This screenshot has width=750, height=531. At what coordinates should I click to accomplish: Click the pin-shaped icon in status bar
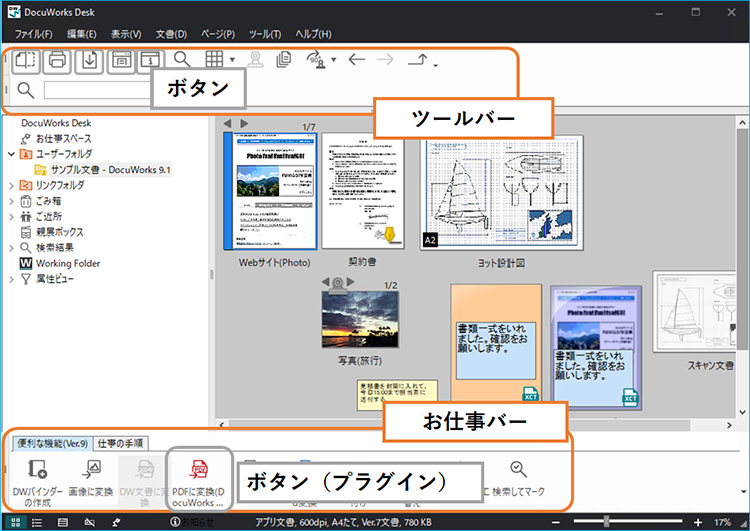pyautogui.click(x=116, y=522)
